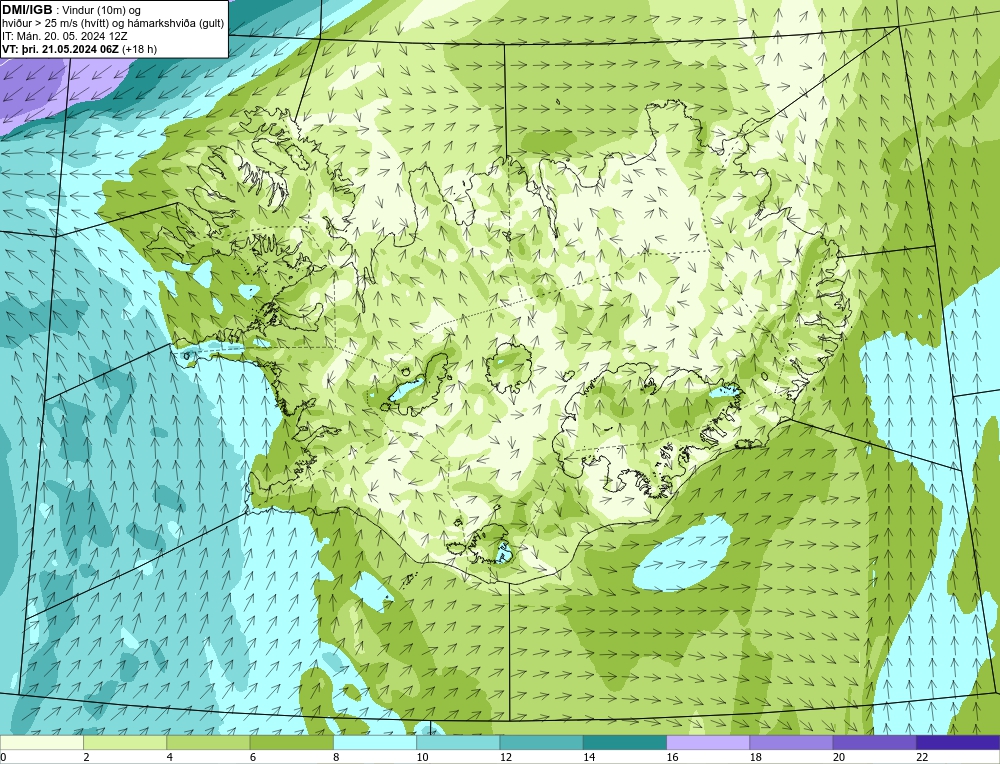Screen dimensions: 1000x764
Task: Click the legend label '6'
Action: coord(253,757)
